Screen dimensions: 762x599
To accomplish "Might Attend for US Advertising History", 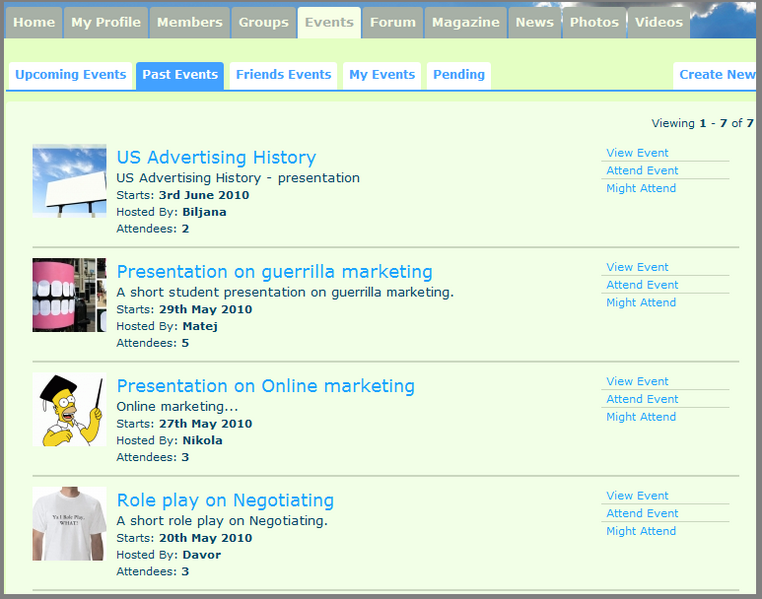I will click(641, 188).
